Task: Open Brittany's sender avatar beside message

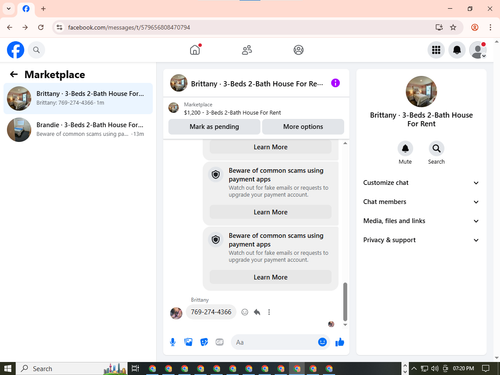Action: click(x=176, y=313)
